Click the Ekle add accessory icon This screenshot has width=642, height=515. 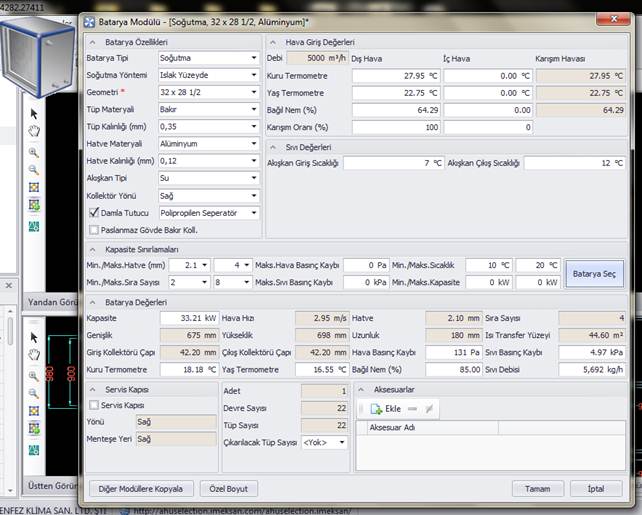coord(376,409)
